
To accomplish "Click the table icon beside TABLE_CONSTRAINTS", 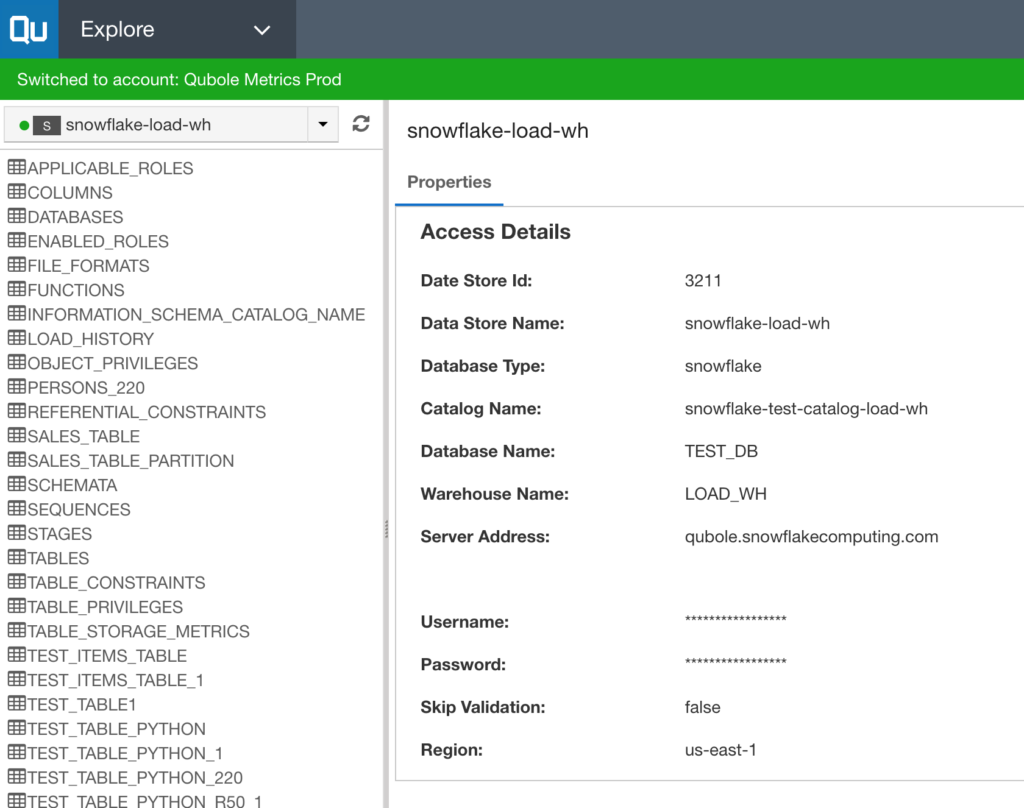I will click(x=16, y=581).
